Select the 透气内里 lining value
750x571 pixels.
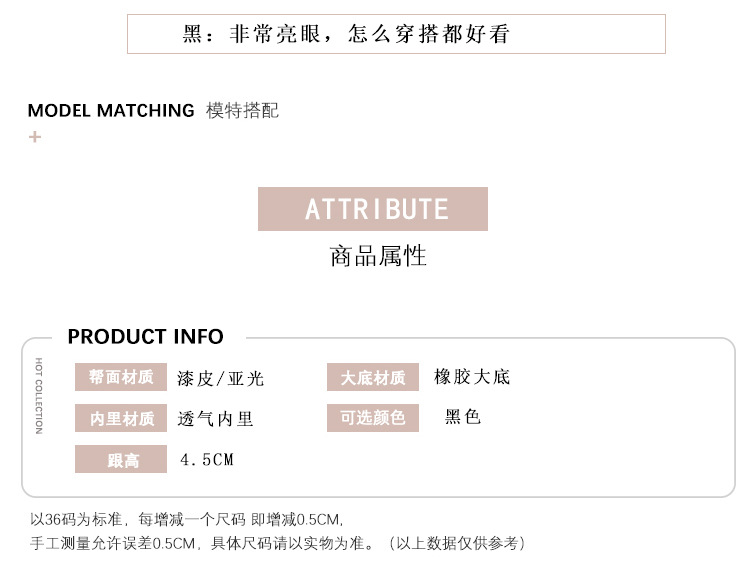pos(216,419)
